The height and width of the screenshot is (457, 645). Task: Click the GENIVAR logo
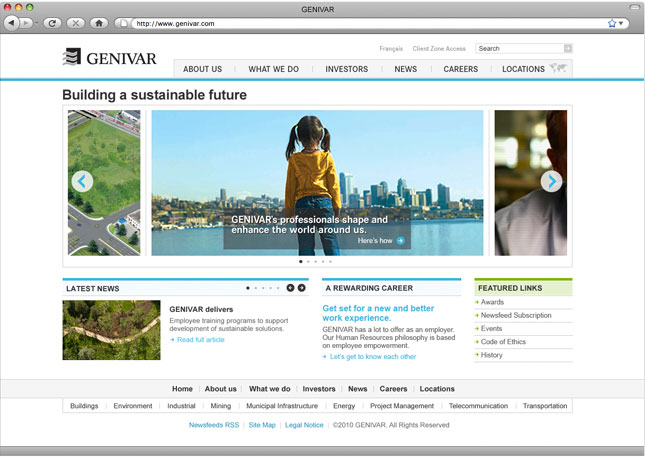pos(110,58)
